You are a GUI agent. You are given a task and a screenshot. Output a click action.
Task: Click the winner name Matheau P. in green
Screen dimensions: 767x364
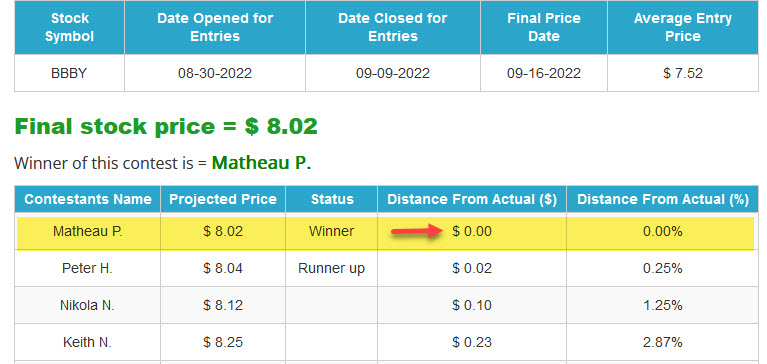click(261, 163)
